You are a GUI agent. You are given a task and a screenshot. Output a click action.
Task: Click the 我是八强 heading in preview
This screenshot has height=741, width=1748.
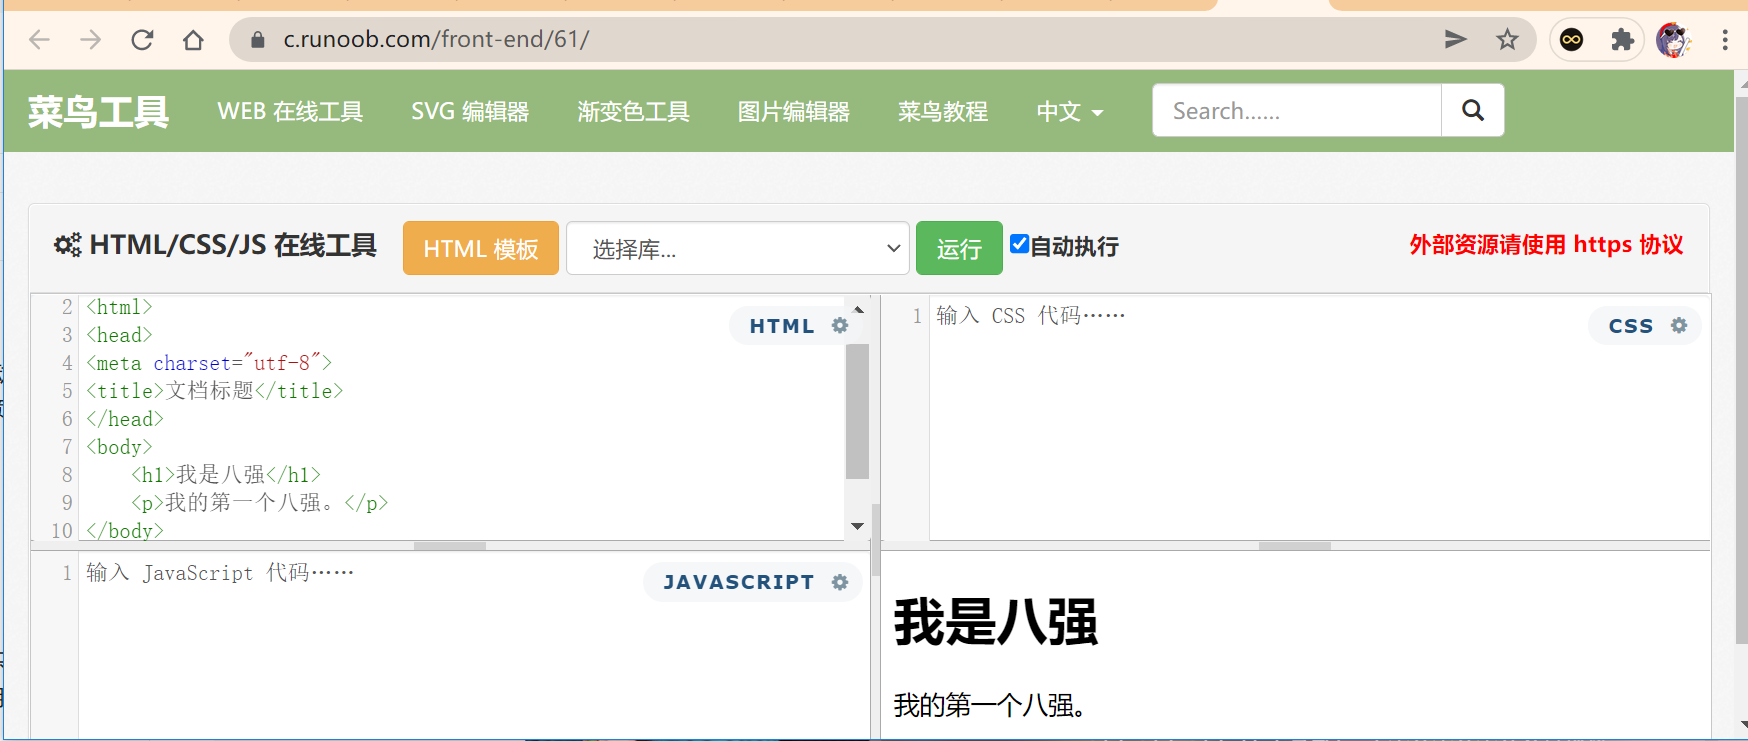tap(996, 622)
